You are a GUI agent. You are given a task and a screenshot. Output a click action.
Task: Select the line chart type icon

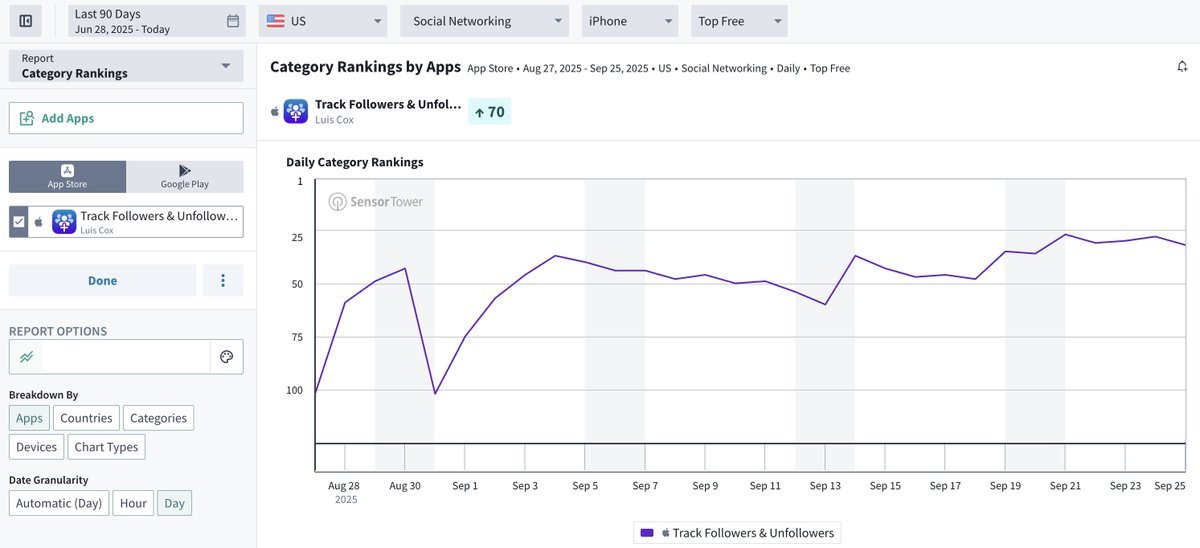(x=26, y=357)
